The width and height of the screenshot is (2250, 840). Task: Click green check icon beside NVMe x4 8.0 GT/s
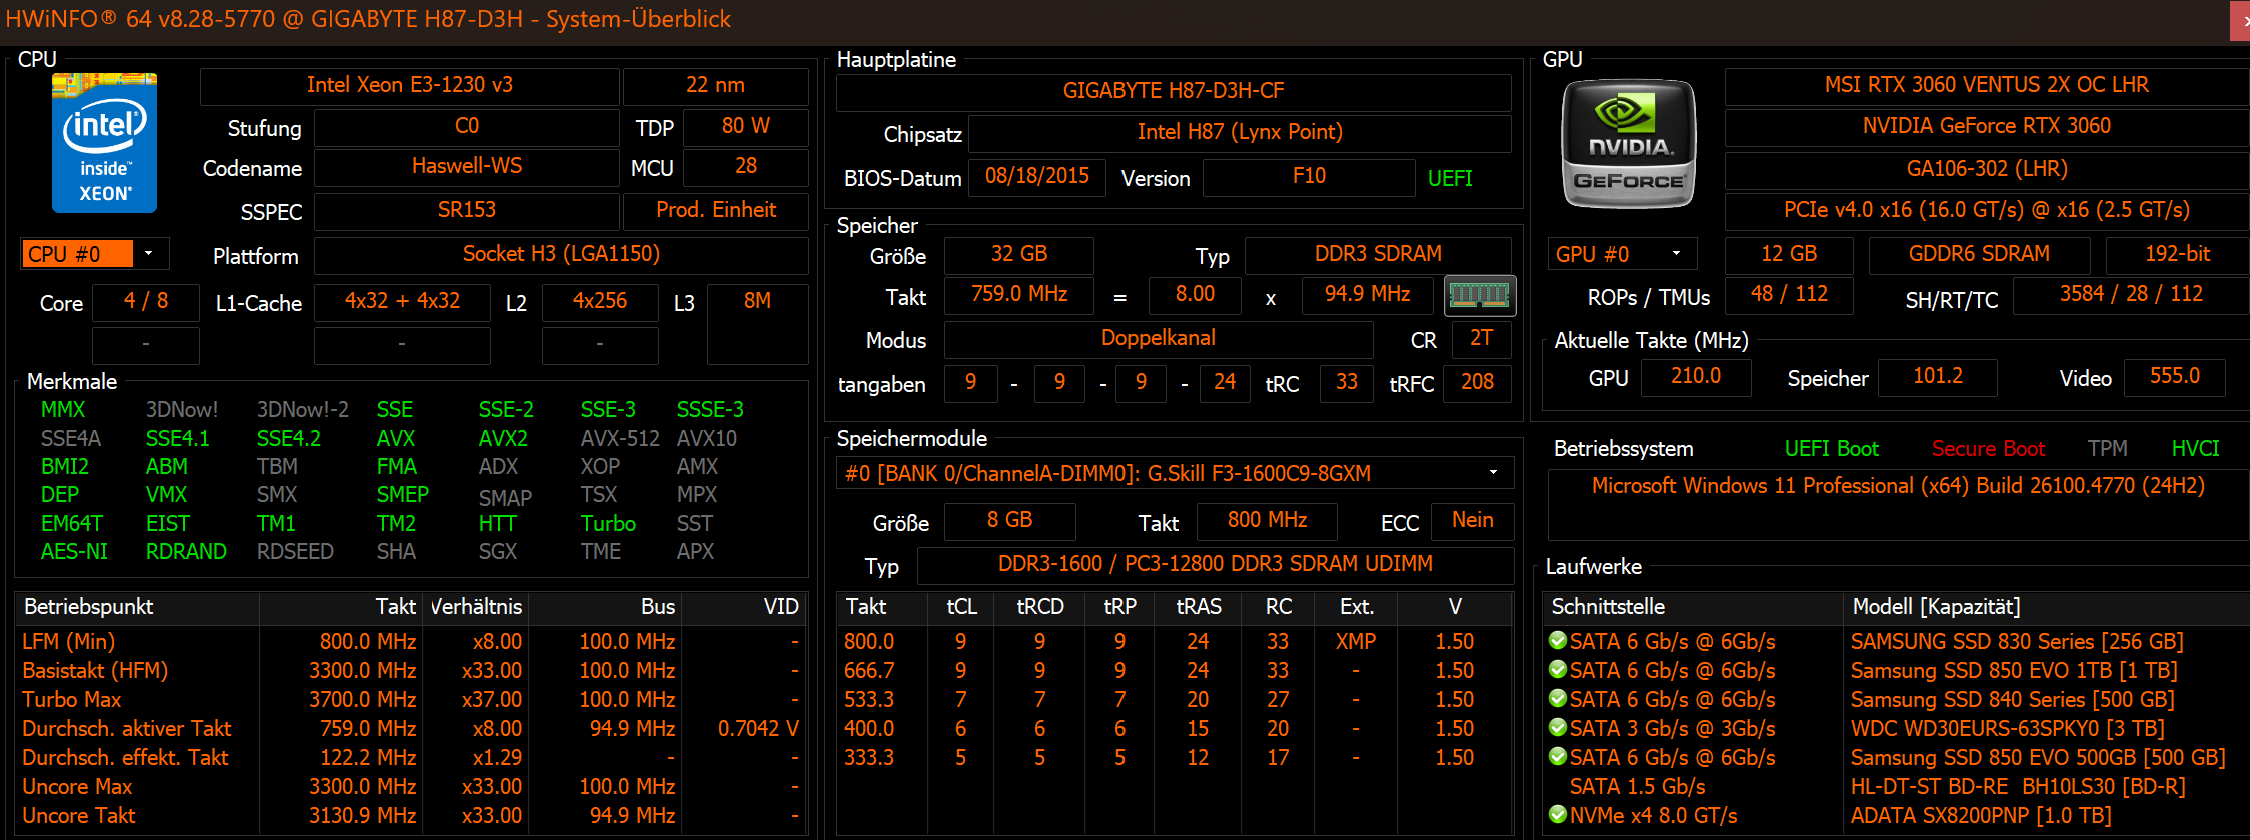(1557, 814)
